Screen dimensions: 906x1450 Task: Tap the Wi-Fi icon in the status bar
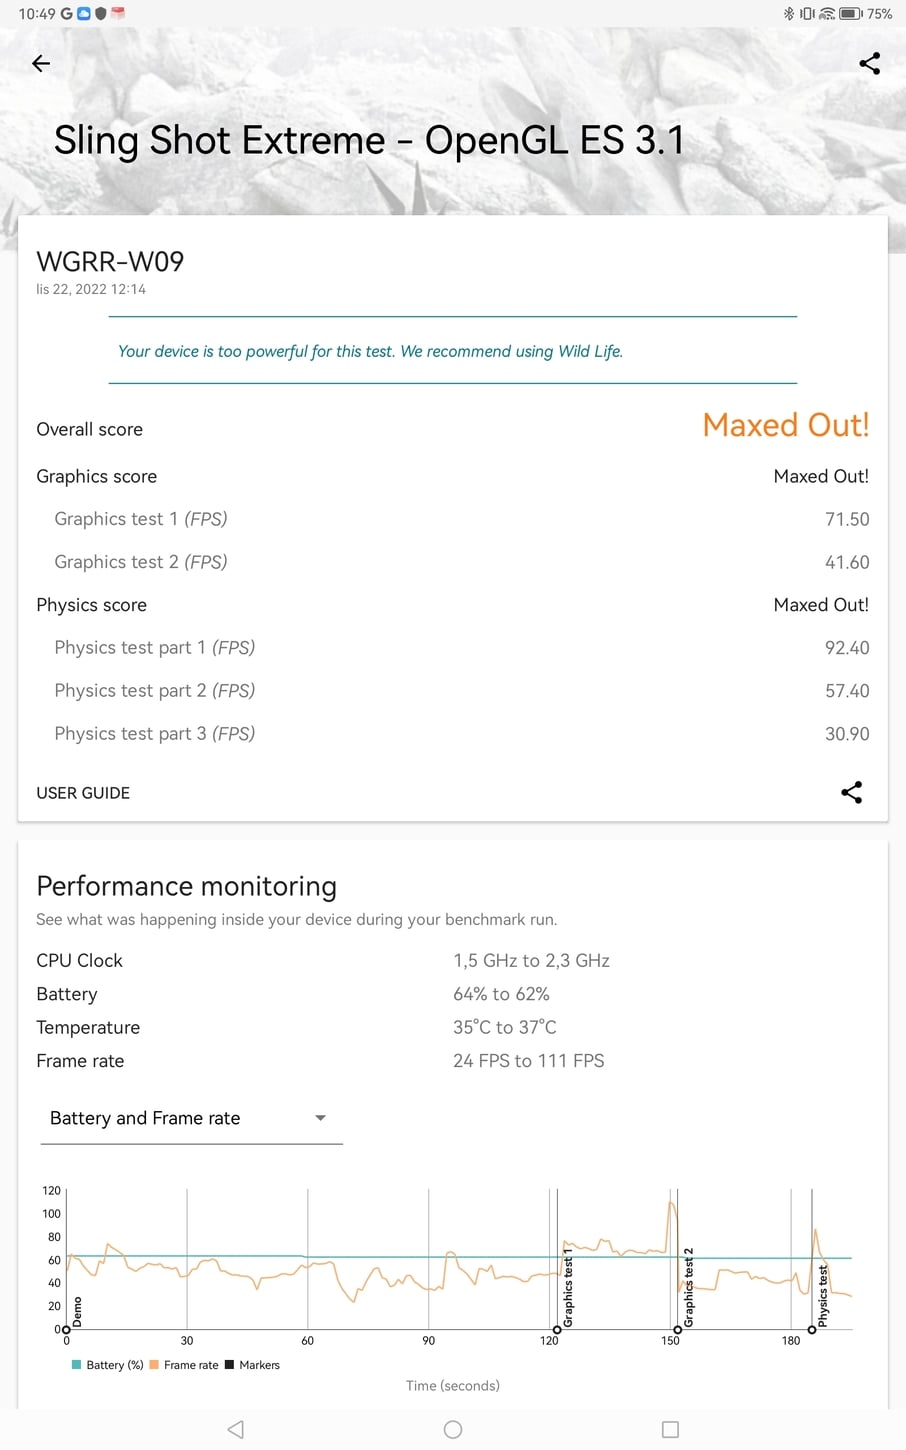click(x=827, y=14)
